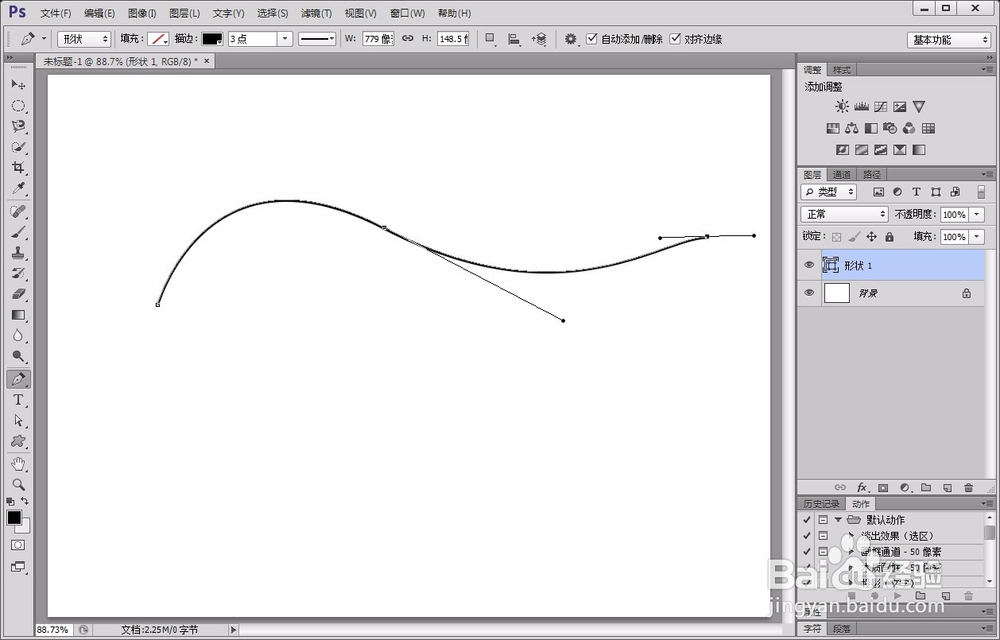Hide the 形状 1 layer visibility eye

[809, 265]
